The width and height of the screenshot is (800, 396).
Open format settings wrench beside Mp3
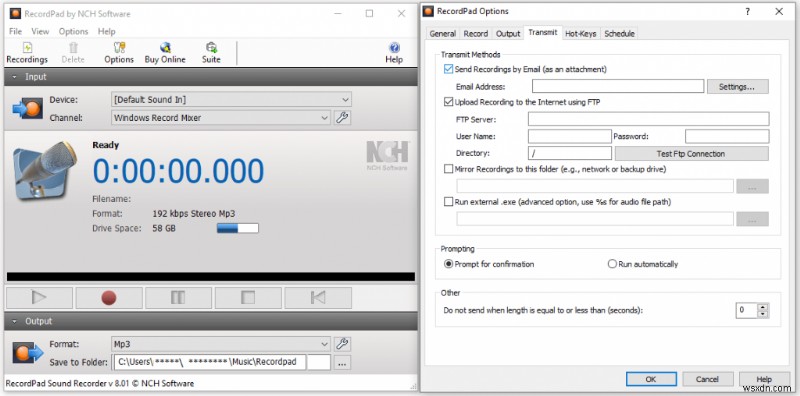342,344
